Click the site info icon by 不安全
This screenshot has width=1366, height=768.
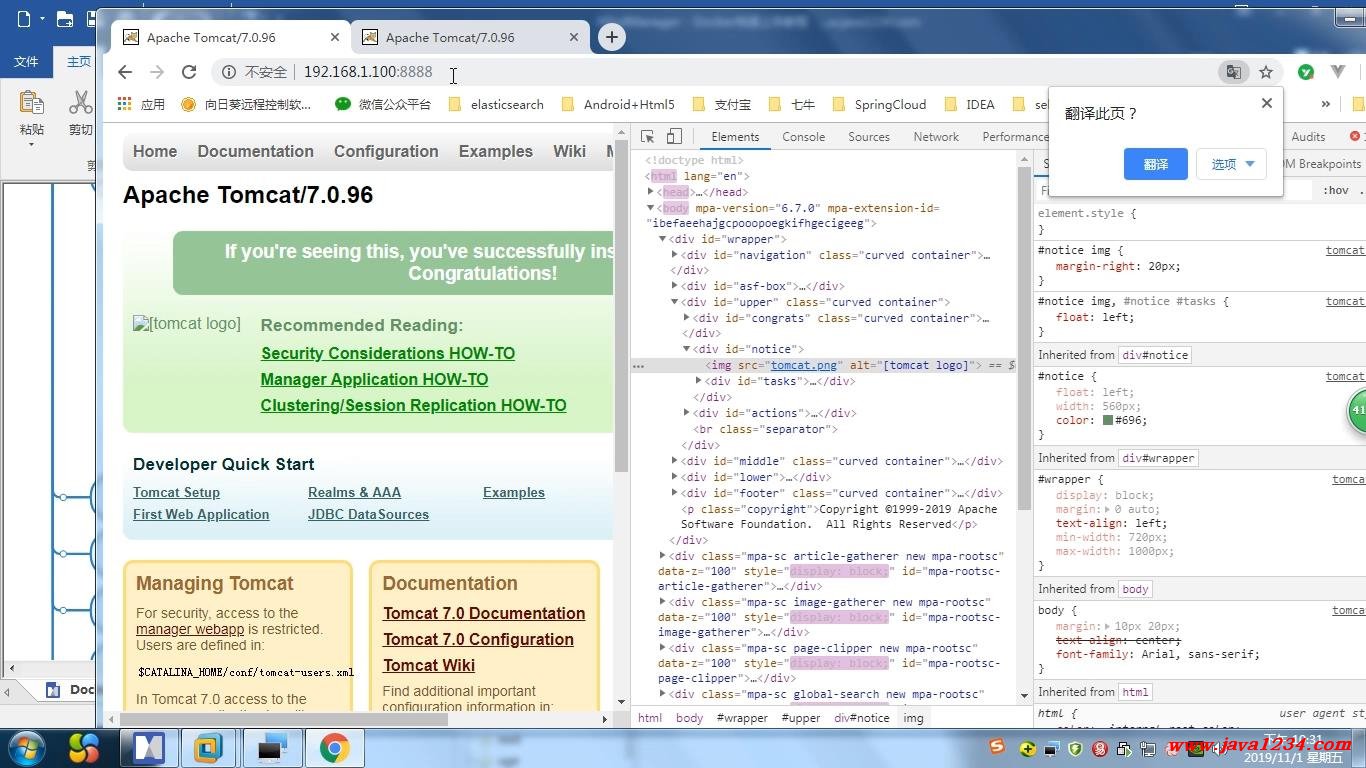(x=229, y=72)
